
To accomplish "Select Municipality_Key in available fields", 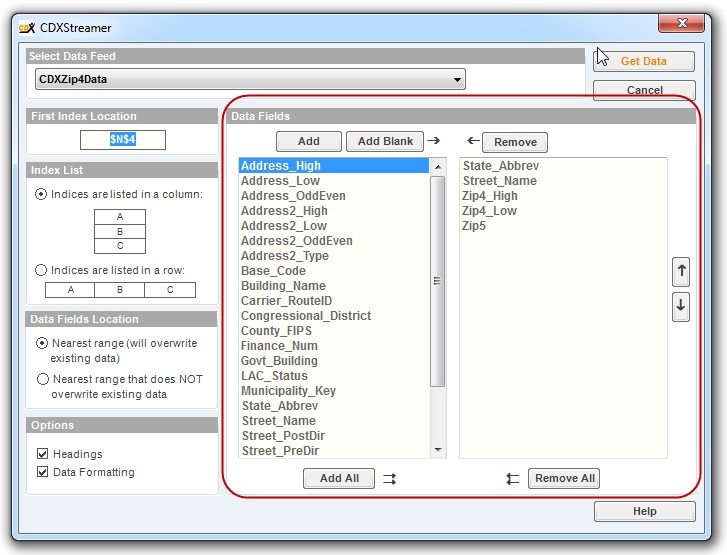I will click(334, 391).
